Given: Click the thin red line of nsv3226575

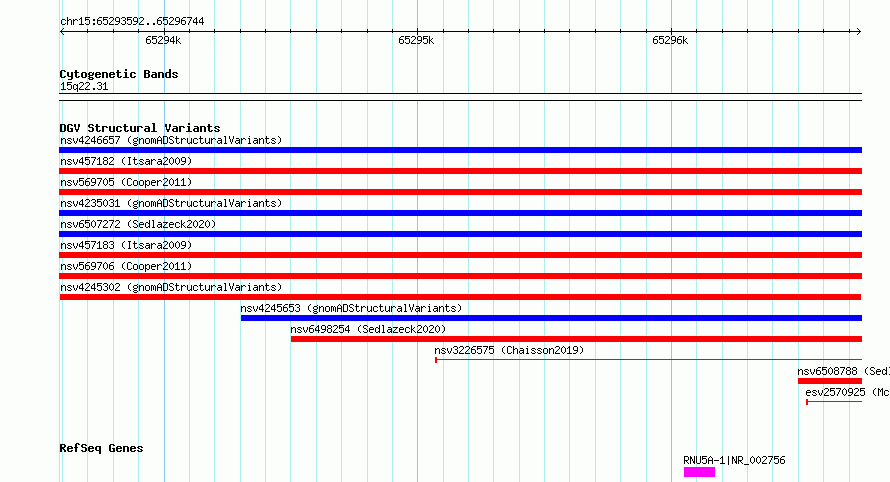Looking at the screenshot, I should tap(648, 359).
